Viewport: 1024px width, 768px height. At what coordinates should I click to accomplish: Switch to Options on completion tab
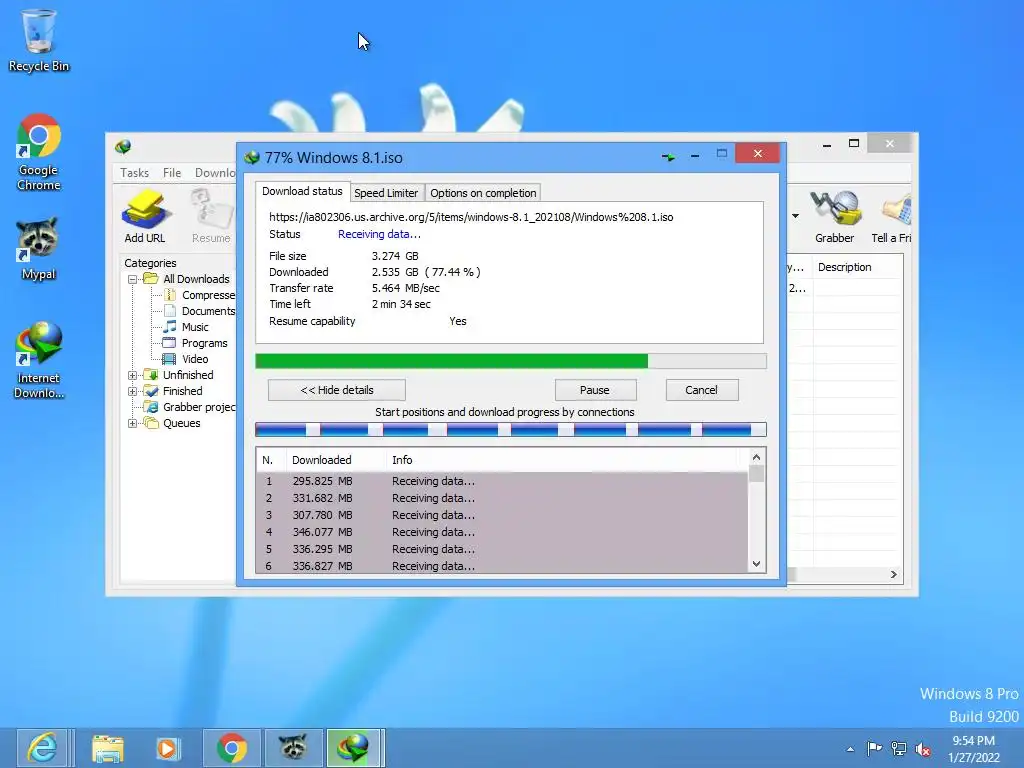(483, 193)
